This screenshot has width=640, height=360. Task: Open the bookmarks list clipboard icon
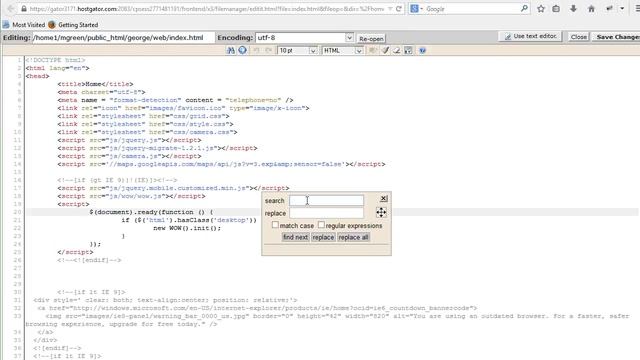(556, 9)
